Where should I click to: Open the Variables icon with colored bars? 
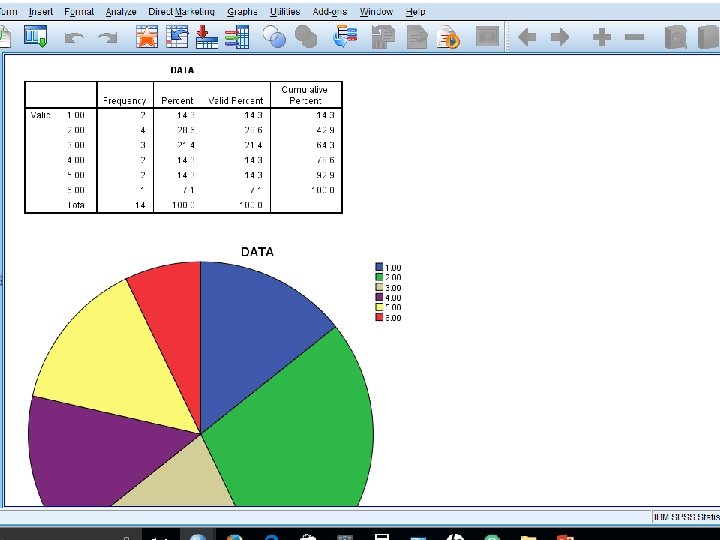[237, 37]
